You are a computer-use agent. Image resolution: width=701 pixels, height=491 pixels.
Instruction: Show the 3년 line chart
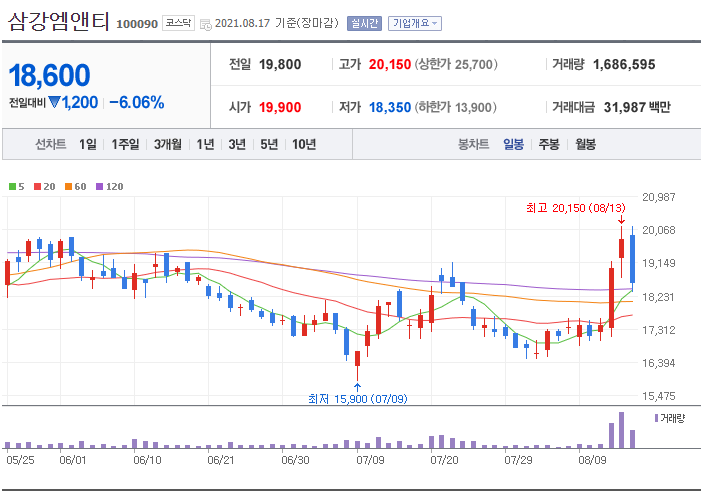tap(237, 144)
